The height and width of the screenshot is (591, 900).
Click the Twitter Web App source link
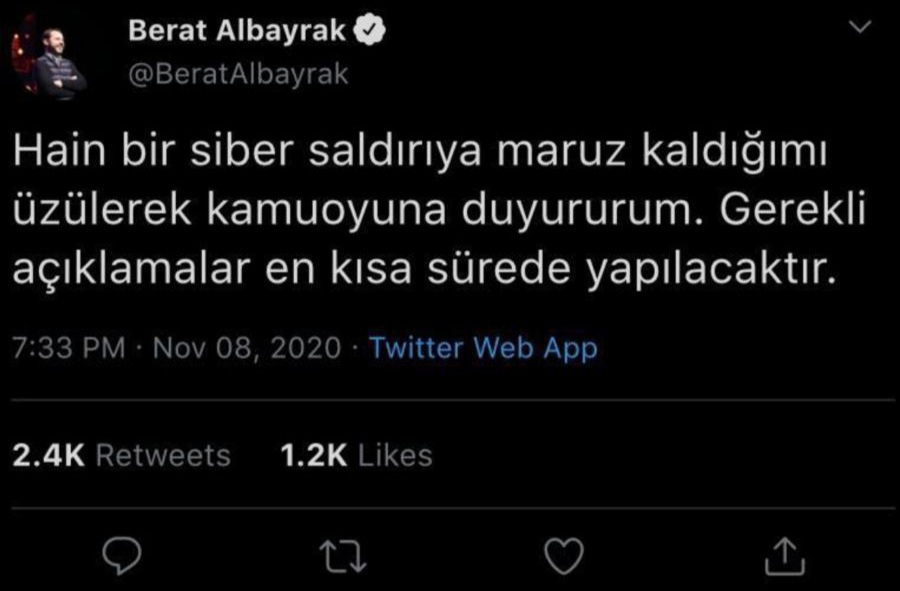pos(483,348)
